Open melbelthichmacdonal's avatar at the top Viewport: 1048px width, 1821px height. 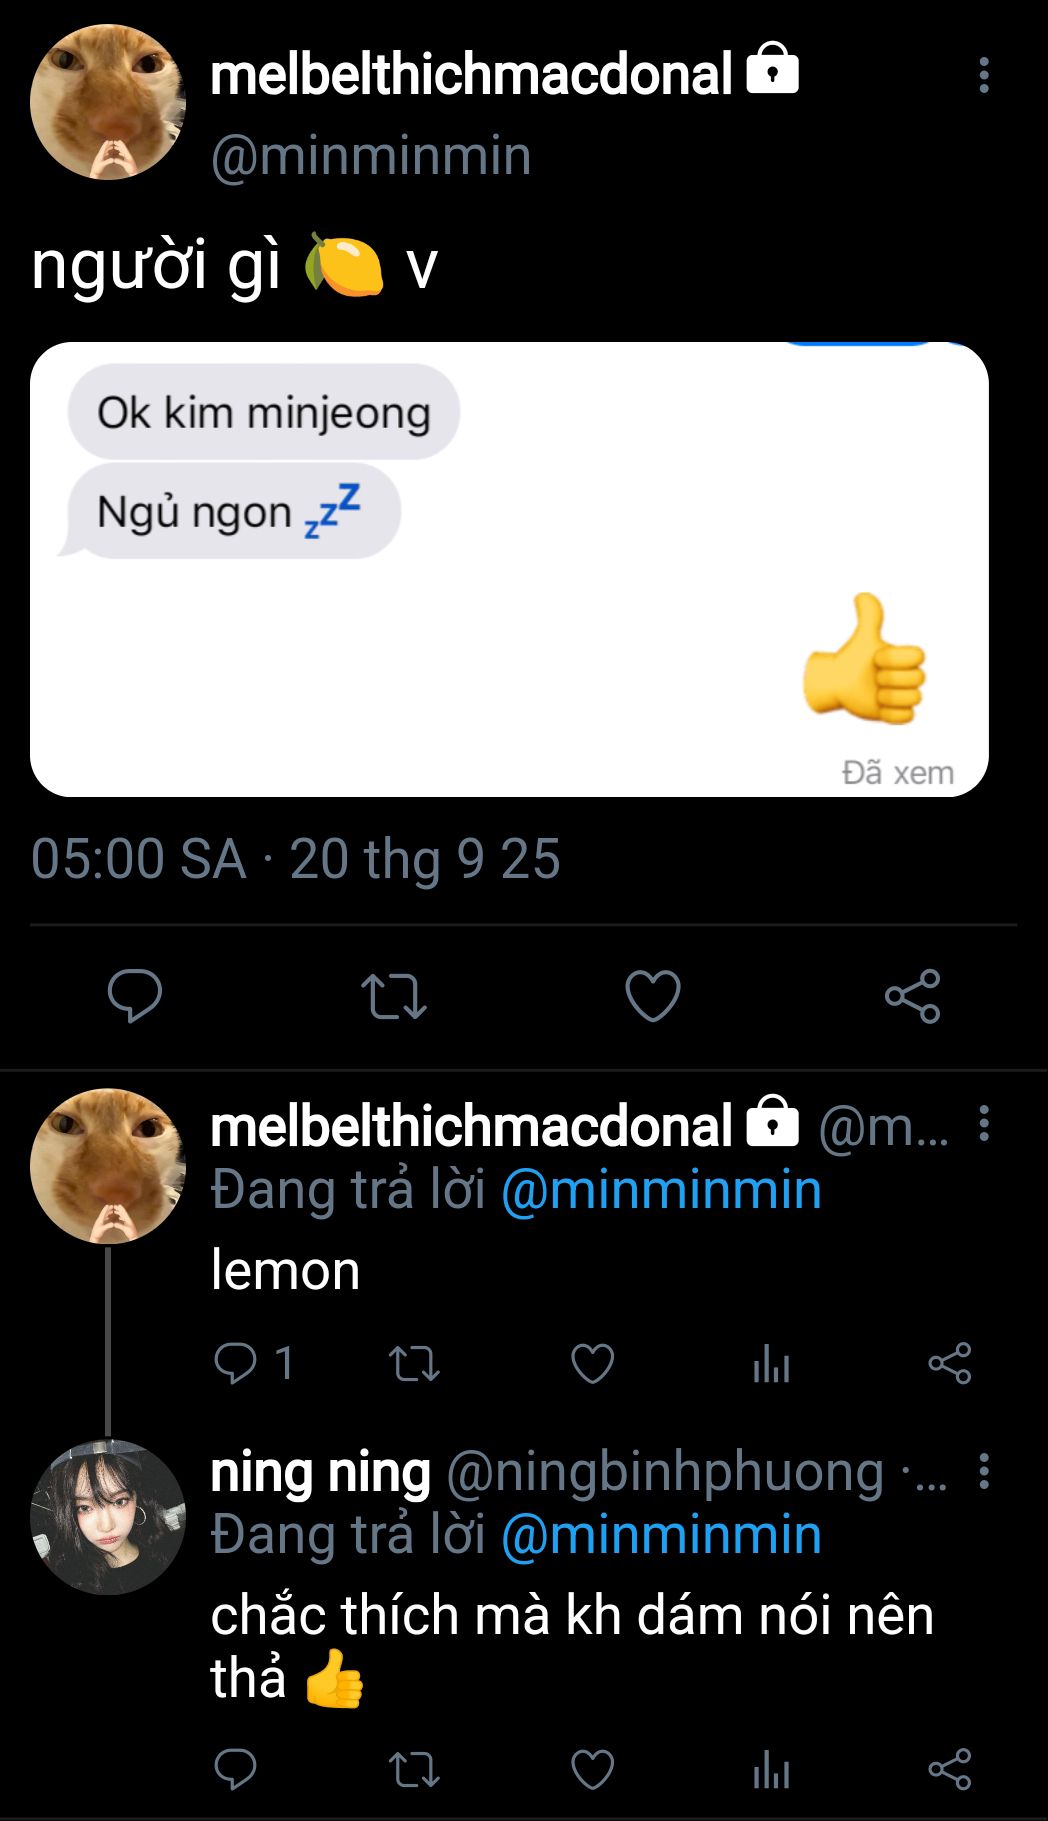108,102
